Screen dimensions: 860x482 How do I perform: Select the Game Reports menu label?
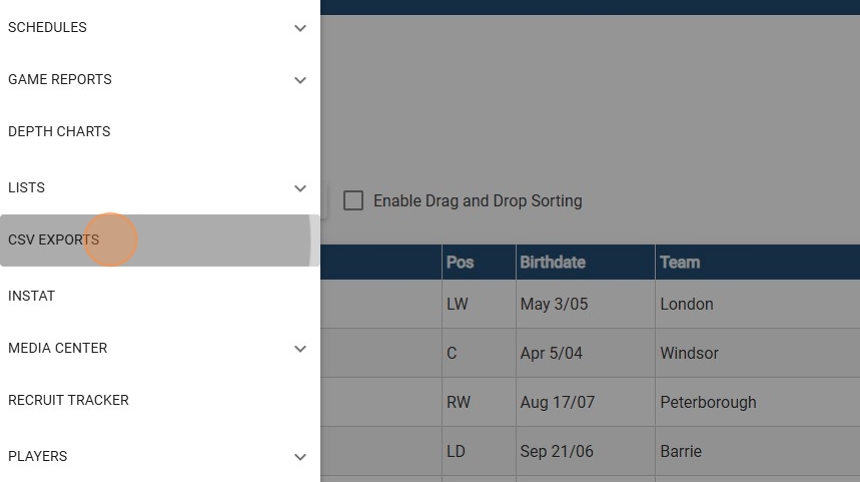pyautogui.click(x=60, y=80)
